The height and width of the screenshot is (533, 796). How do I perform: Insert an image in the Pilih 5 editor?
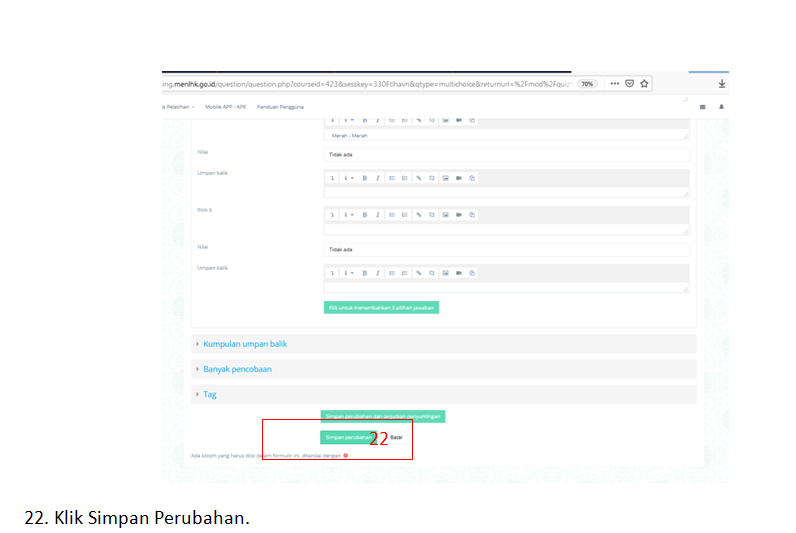[x=445, y=214]
